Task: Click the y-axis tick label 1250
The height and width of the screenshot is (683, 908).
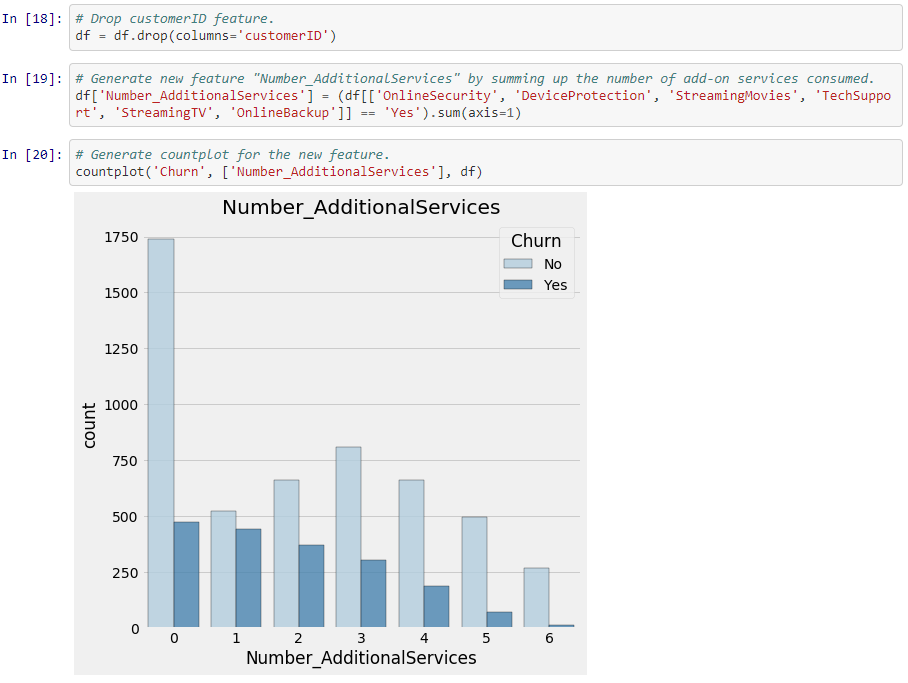Action: pos(122,349)
